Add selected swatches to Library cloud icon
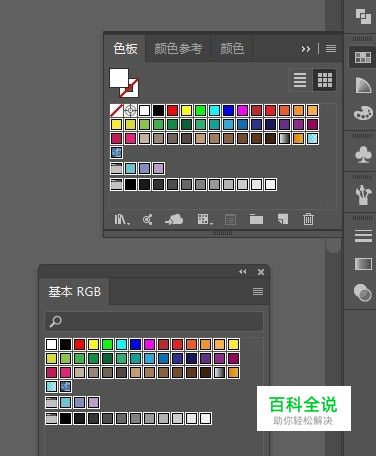The width and height of the screenshot is (376, 456). click(174, 219)
